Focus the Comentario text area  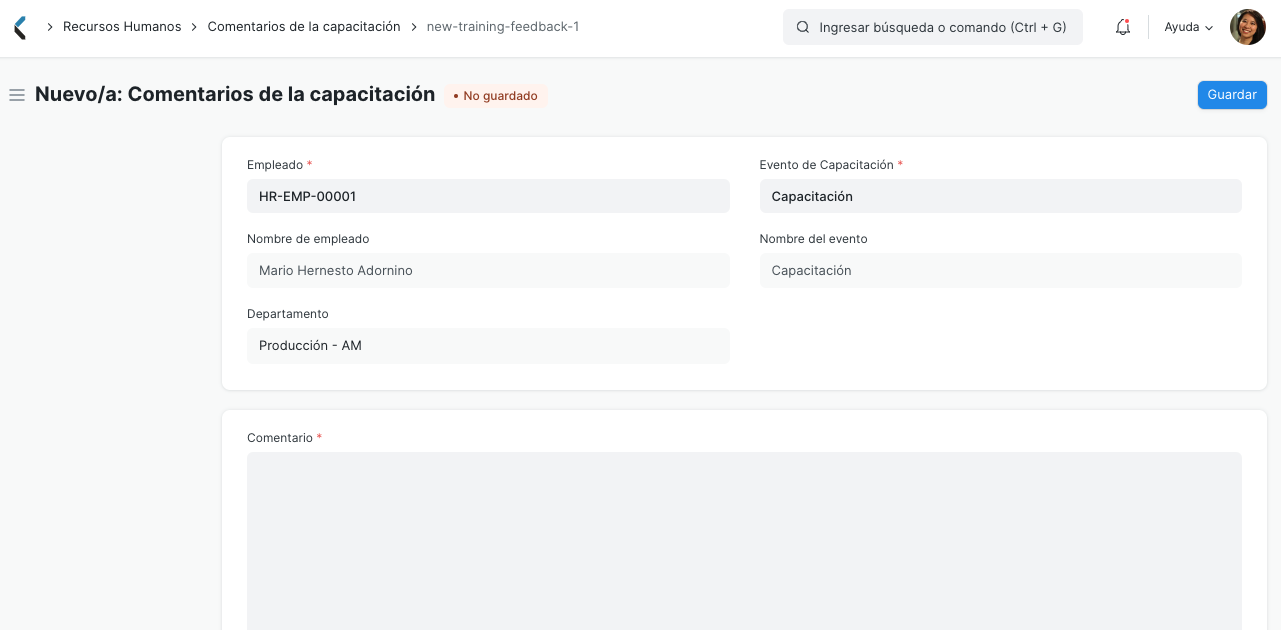(744, 541)
